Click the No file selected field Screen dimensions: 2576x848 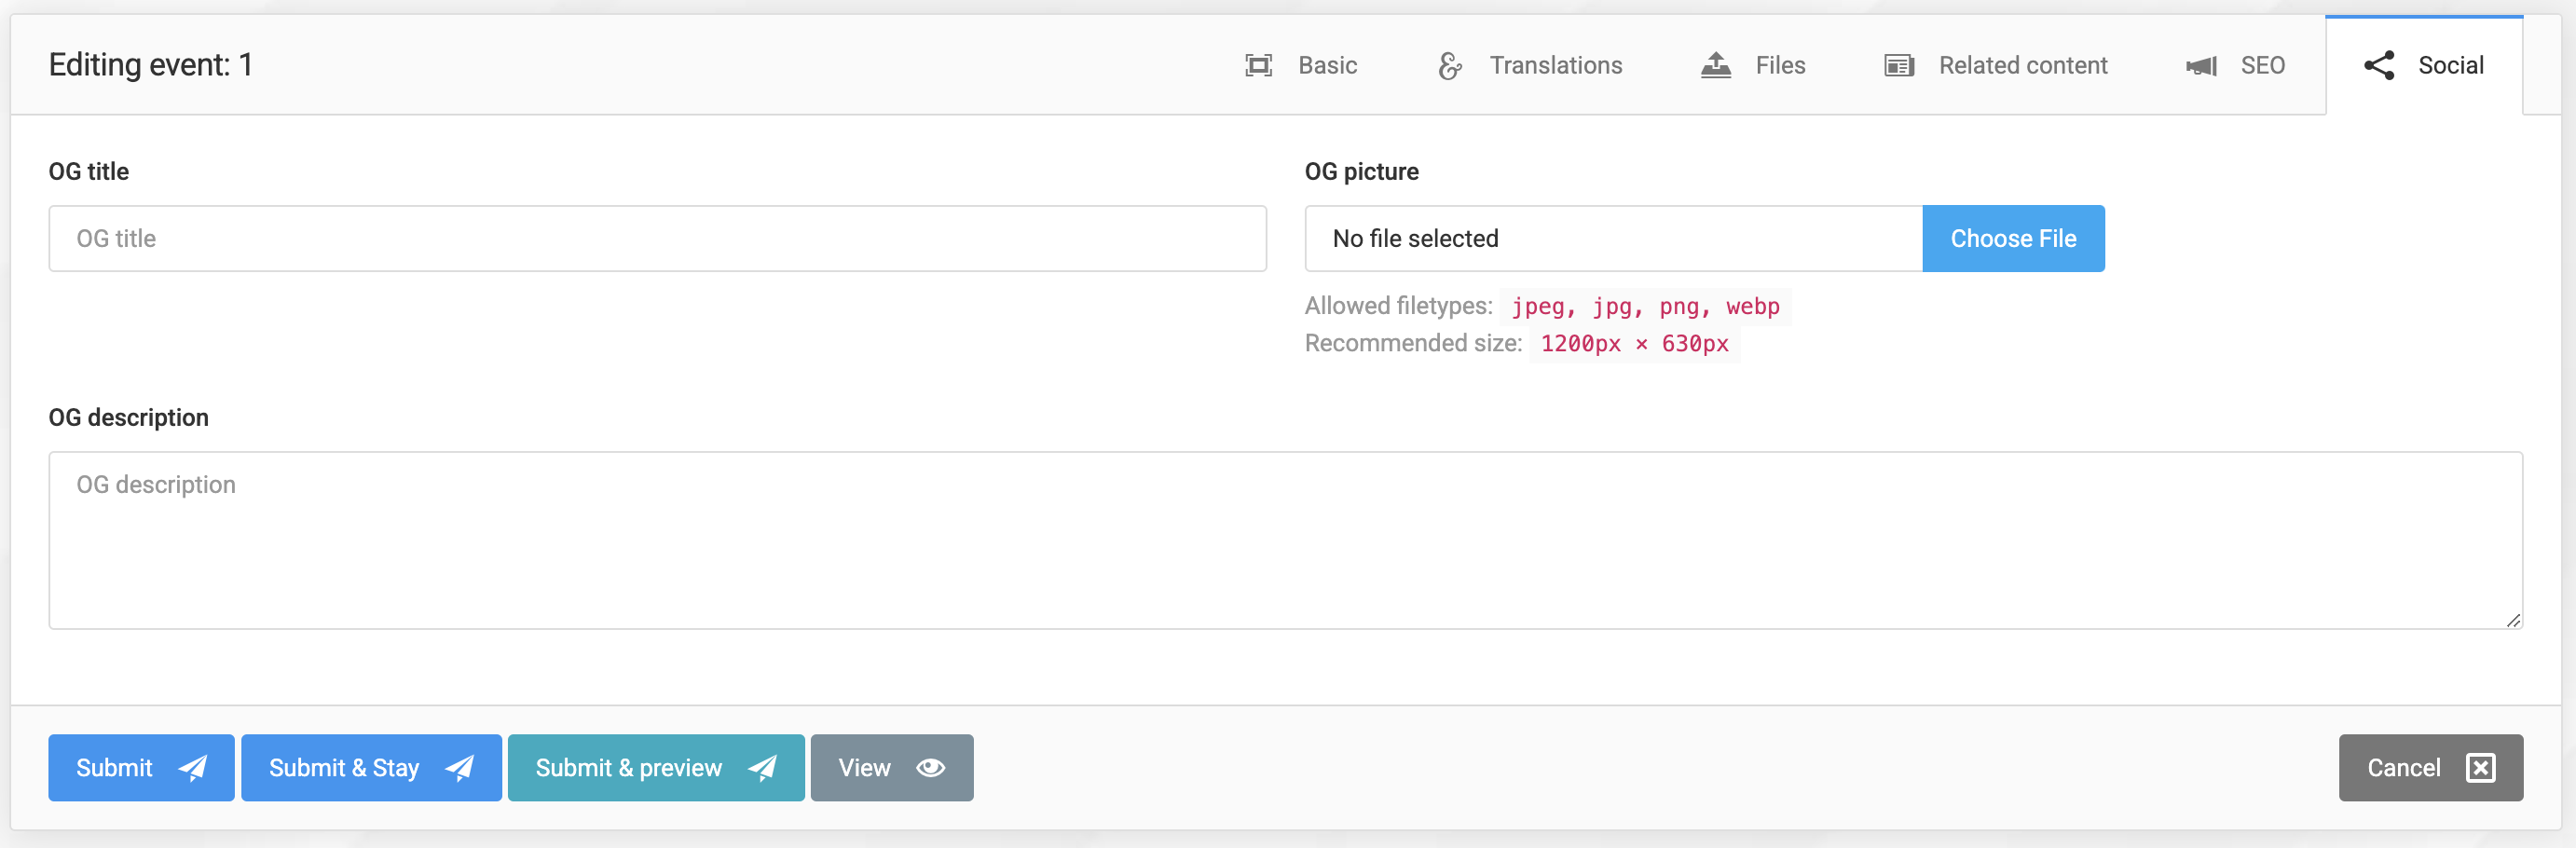coord(1612,239)
